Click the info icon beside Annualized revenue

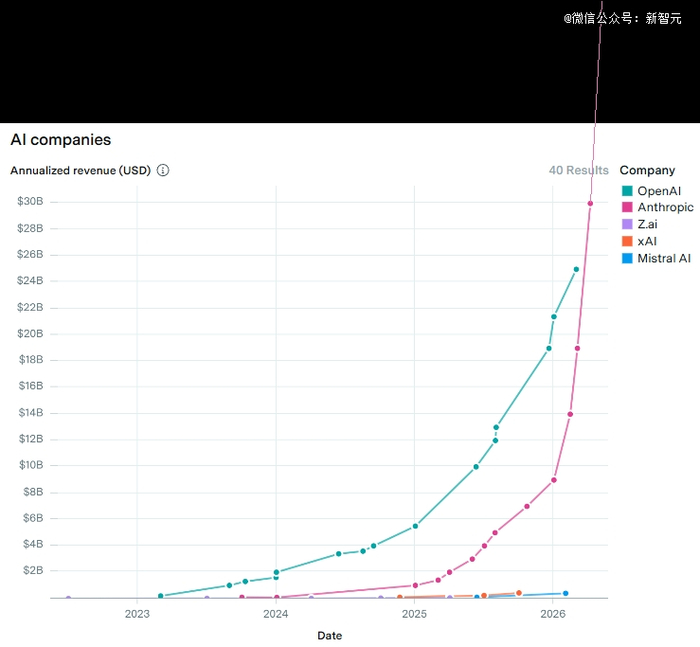click(x=163, y=170)
